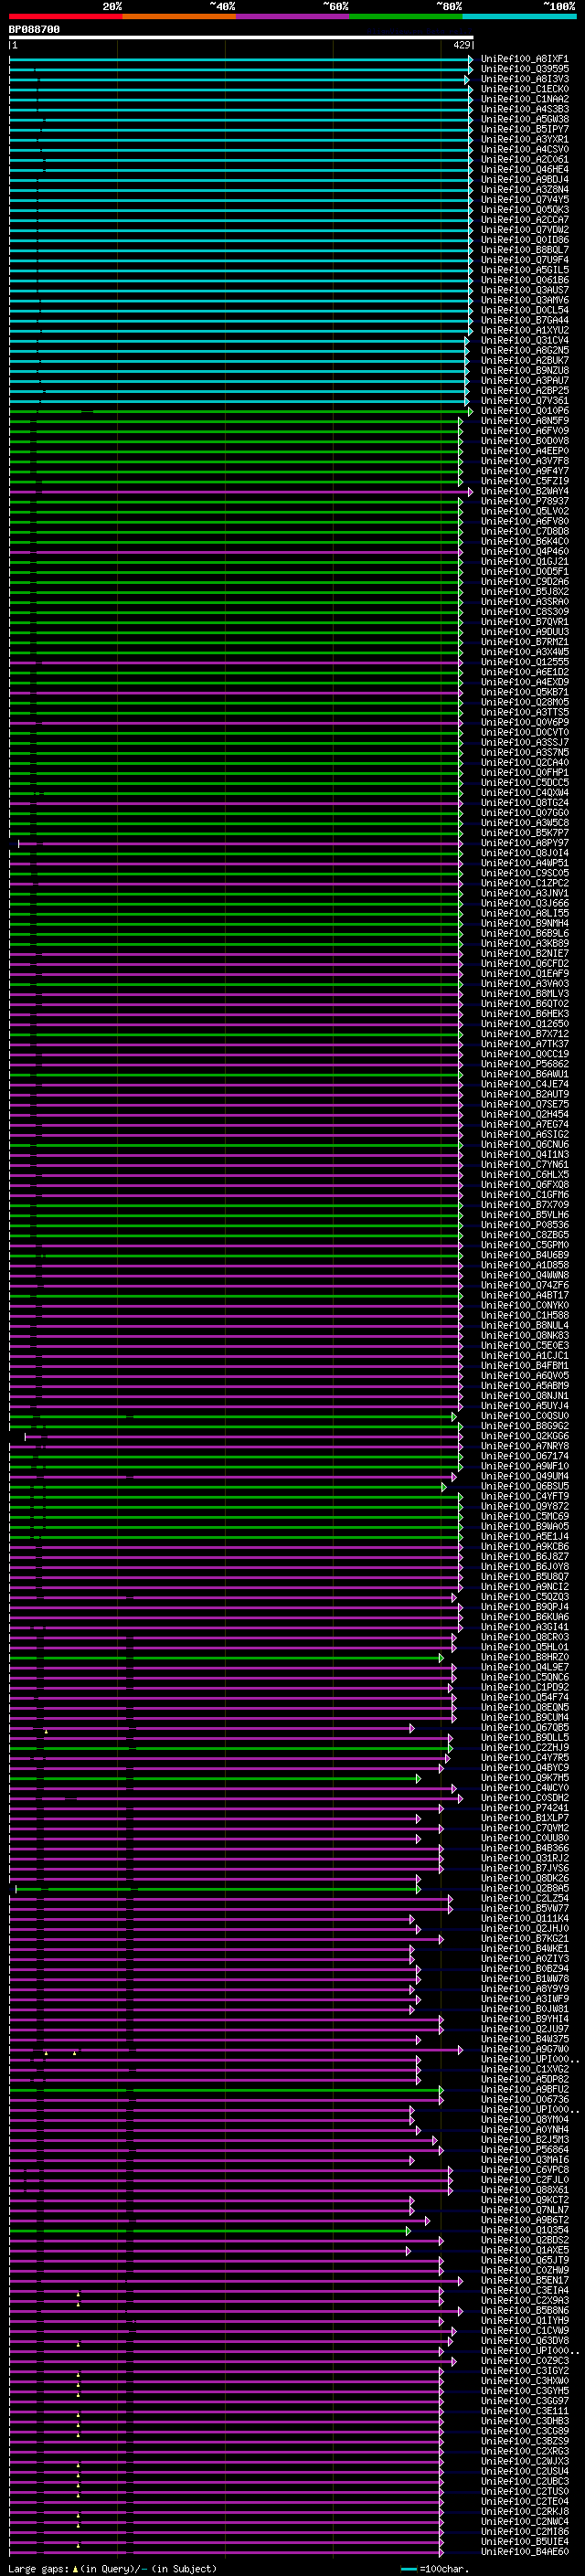The image size is (585, 2576).
Task: Click the cyan ~100% identity legend segment
Action: 519,16
